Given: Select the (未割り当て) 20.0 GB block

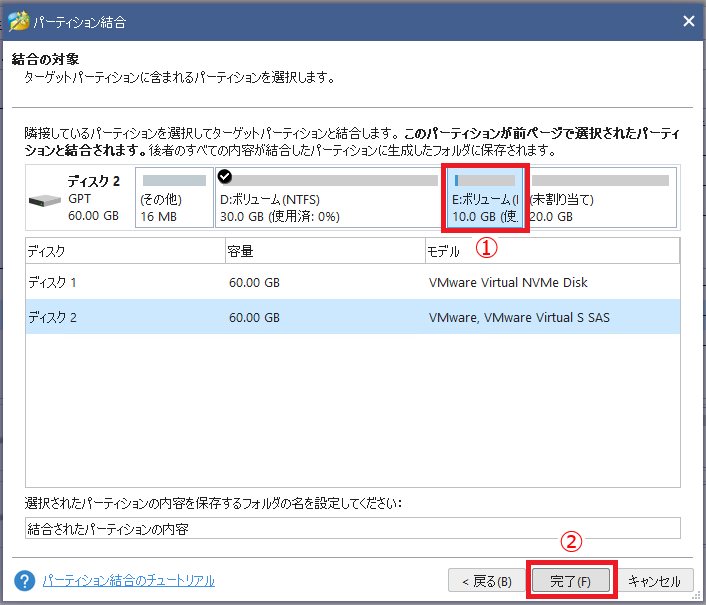Looking at the screenshot, I should point(601,198).
